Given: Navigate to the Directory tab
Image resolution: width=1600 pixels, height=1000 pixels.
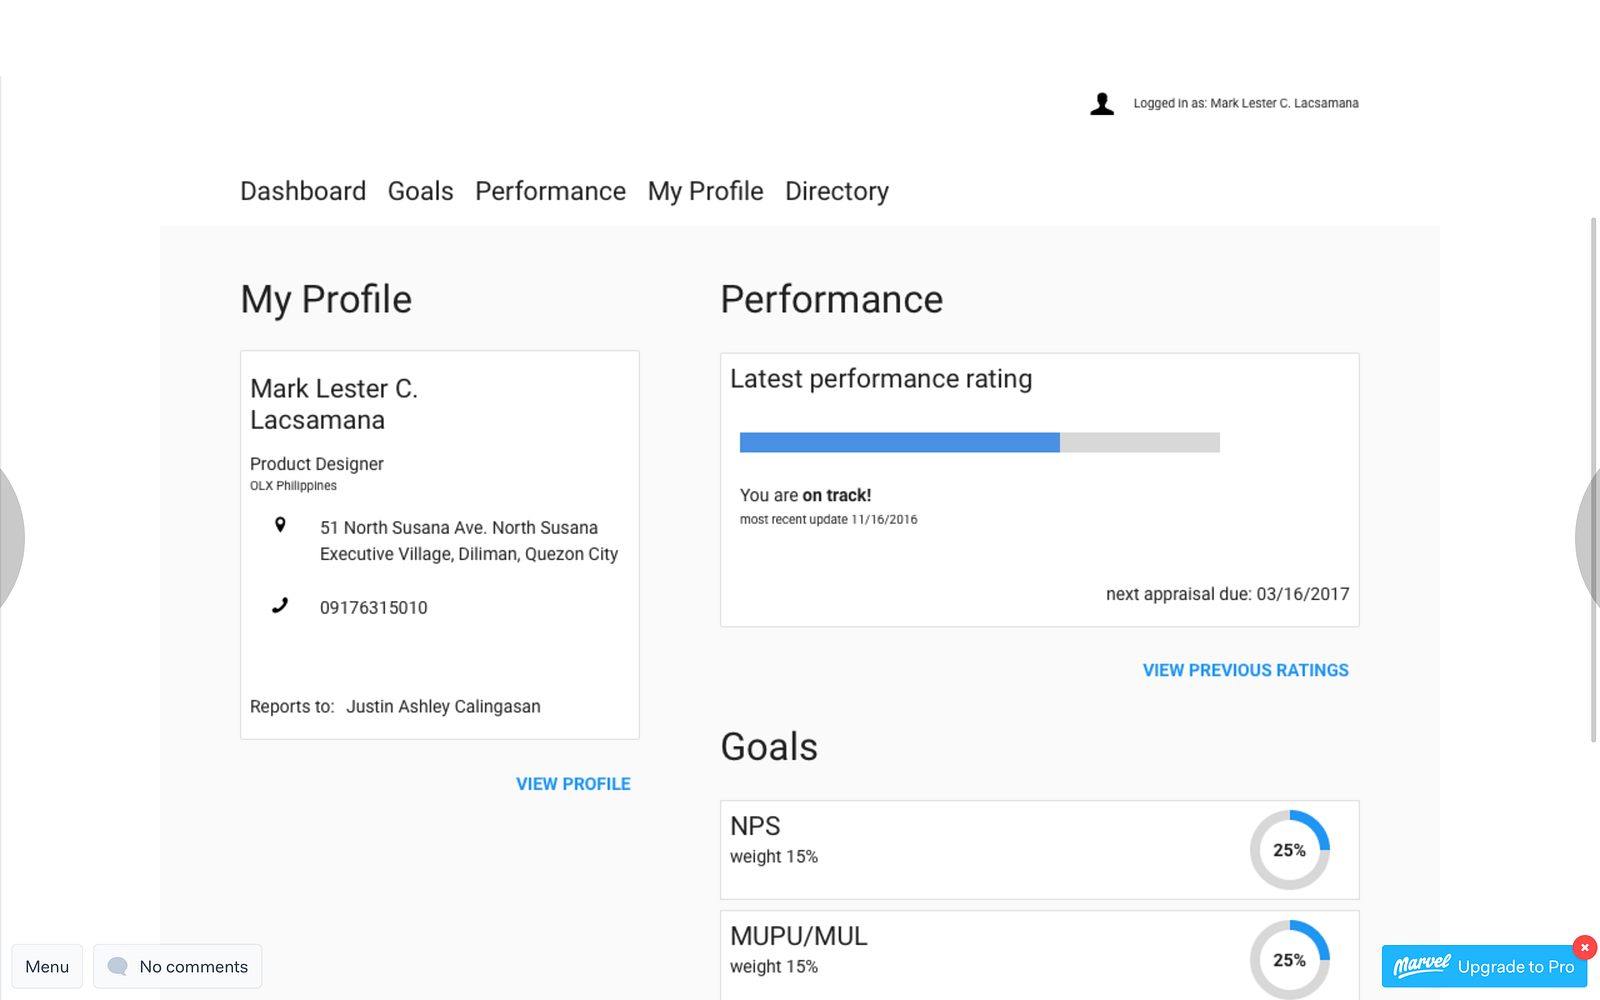Looking at the screenshot, I should pyautogui.click(x=837, y=191).
